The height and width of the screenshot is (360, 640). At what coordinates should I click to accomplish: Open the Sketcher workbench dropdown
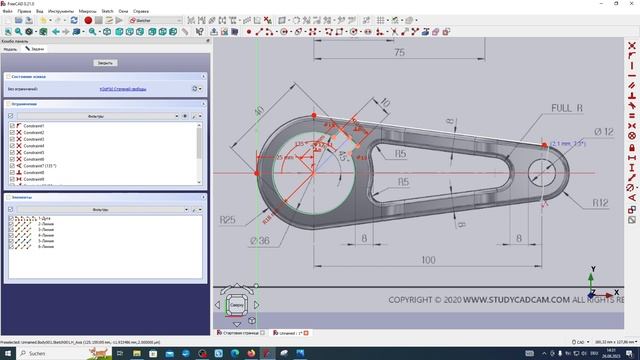point(155,20)
